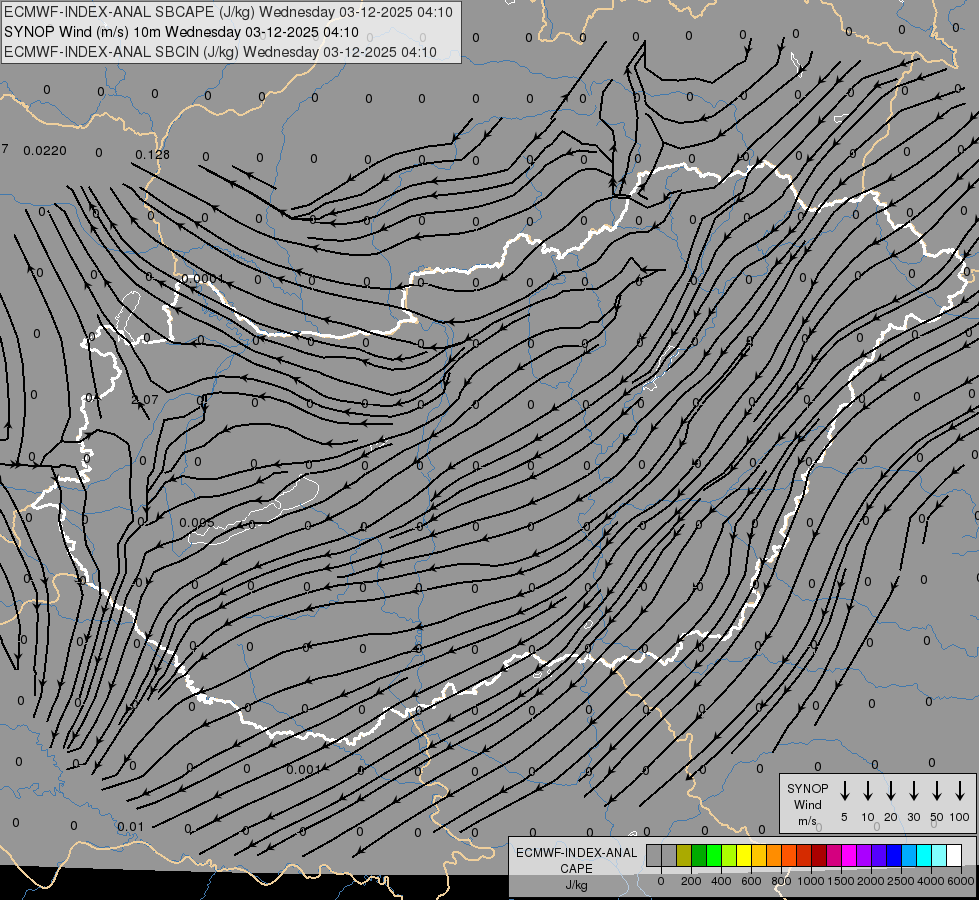Click the 'J/kg' unit label in the CAPE legend
Screen dimensions: 979x900
pos(576,885)
